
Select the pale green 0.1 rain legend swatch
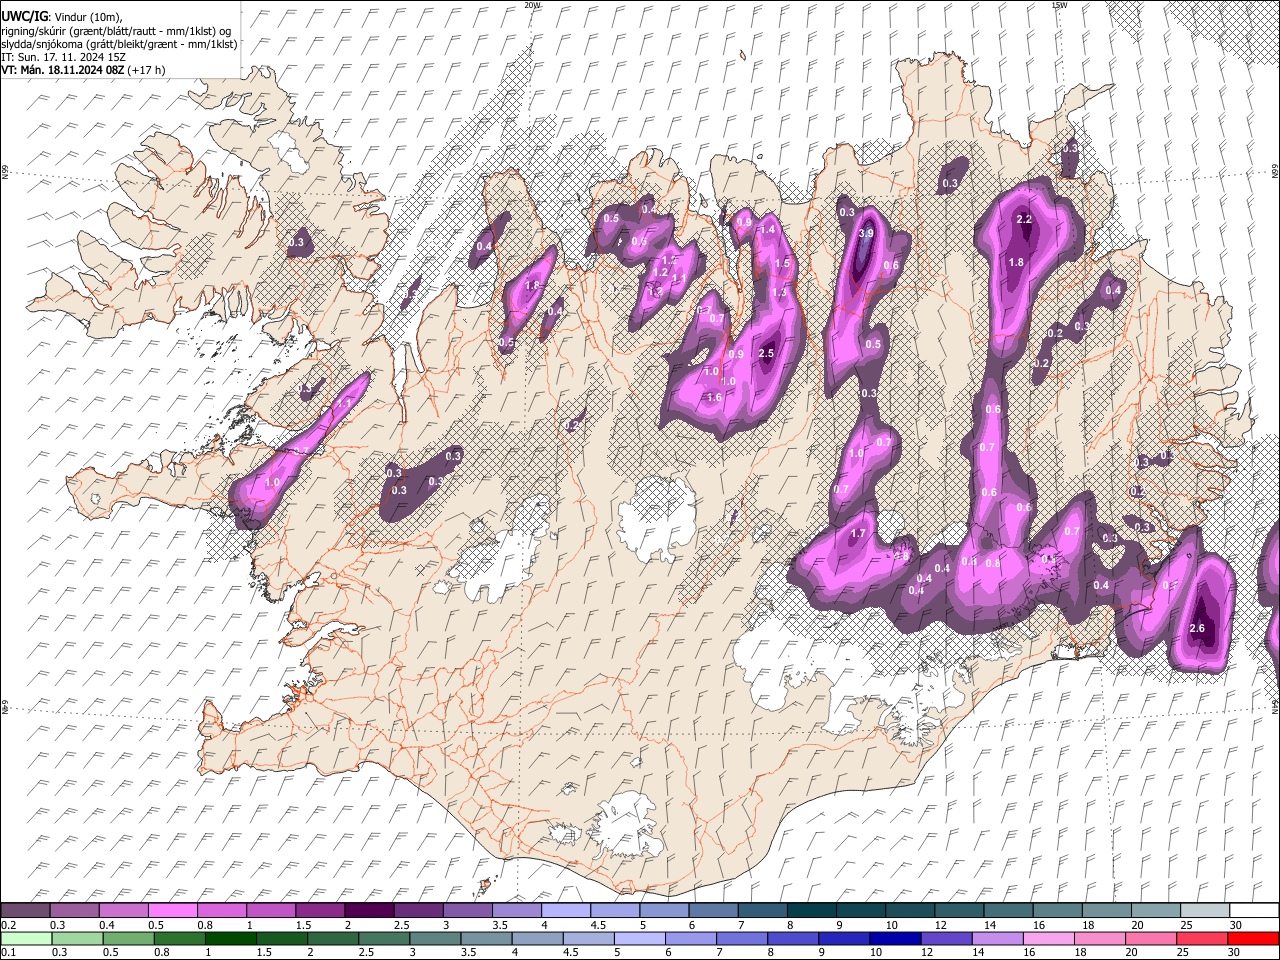point(25,939)
